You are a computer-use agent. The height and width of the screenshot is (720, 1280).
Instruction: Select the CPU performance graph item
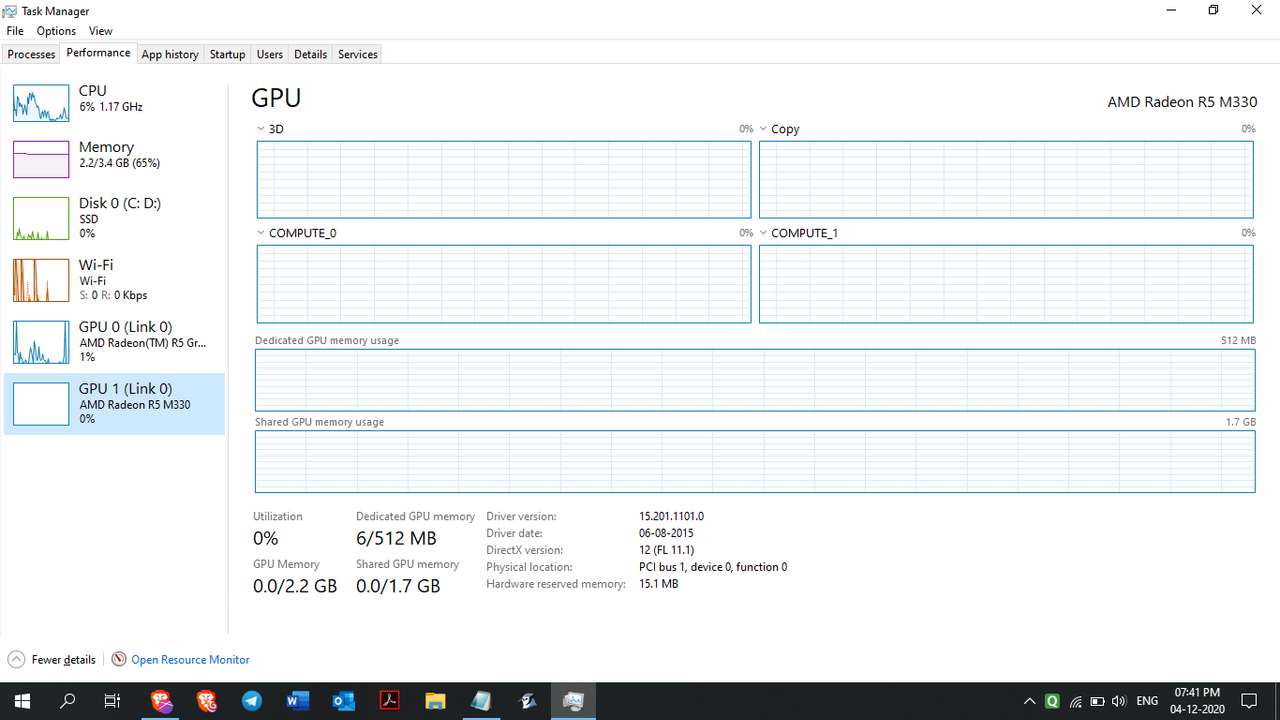(x=114, y=102)
